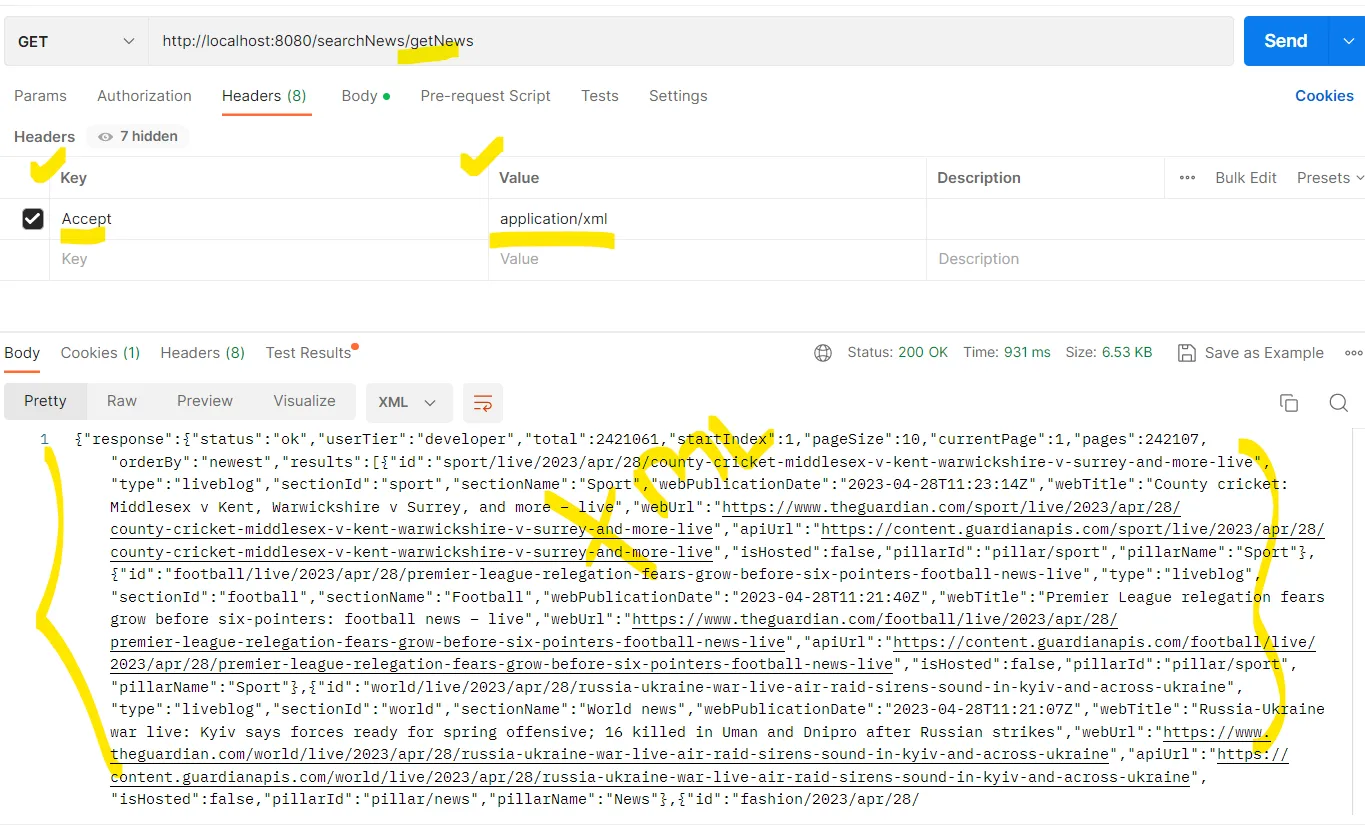The image size is (1365, 825).
Task: Edit the application/xml header value
Action: pyautogui.click(x=708, y=219)
